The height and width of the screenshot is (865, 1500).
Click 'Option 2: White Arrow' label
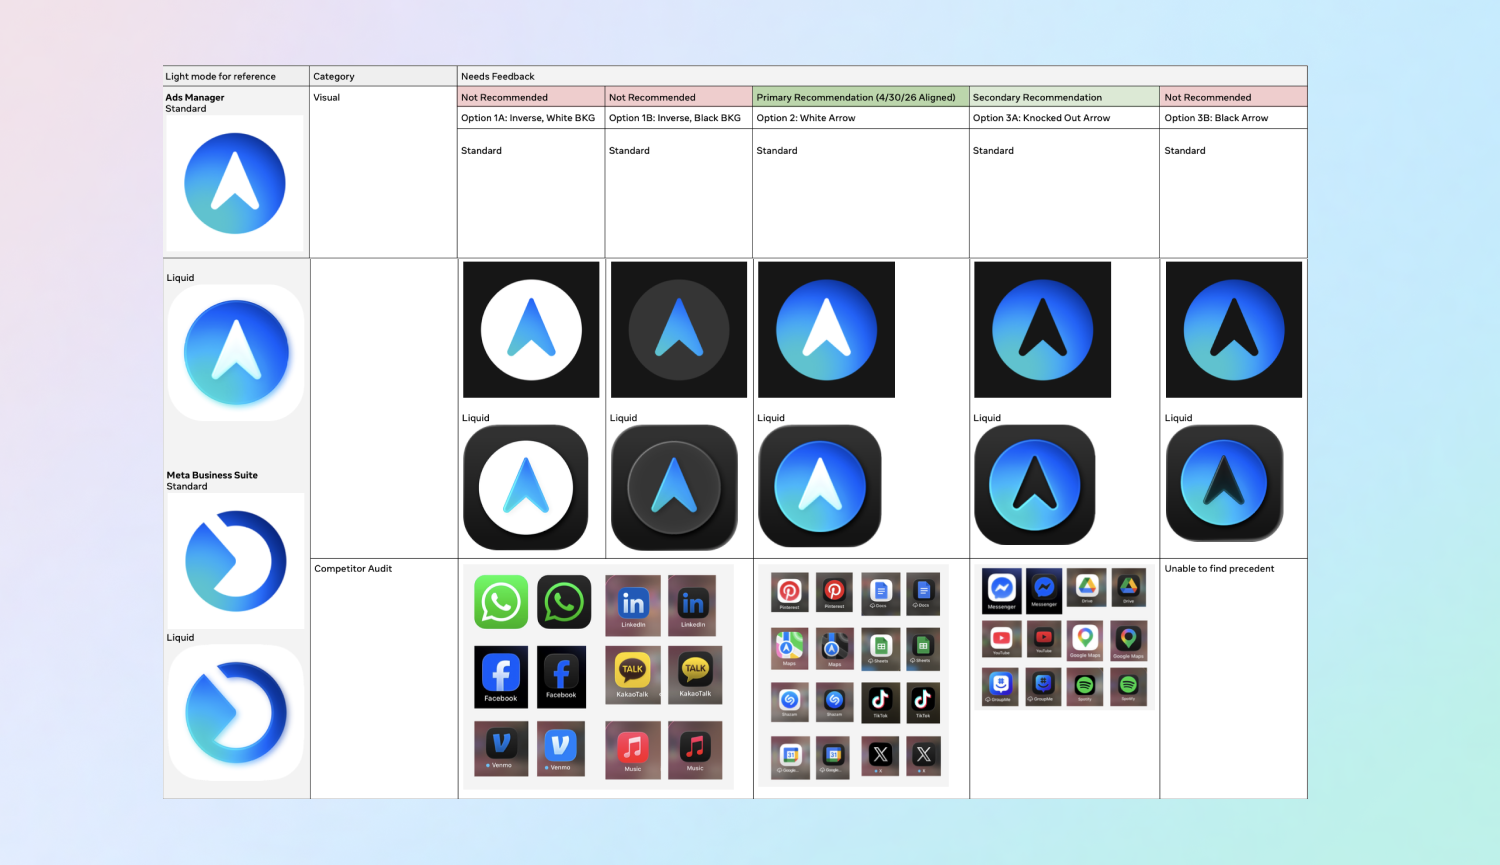pos(806,118)
